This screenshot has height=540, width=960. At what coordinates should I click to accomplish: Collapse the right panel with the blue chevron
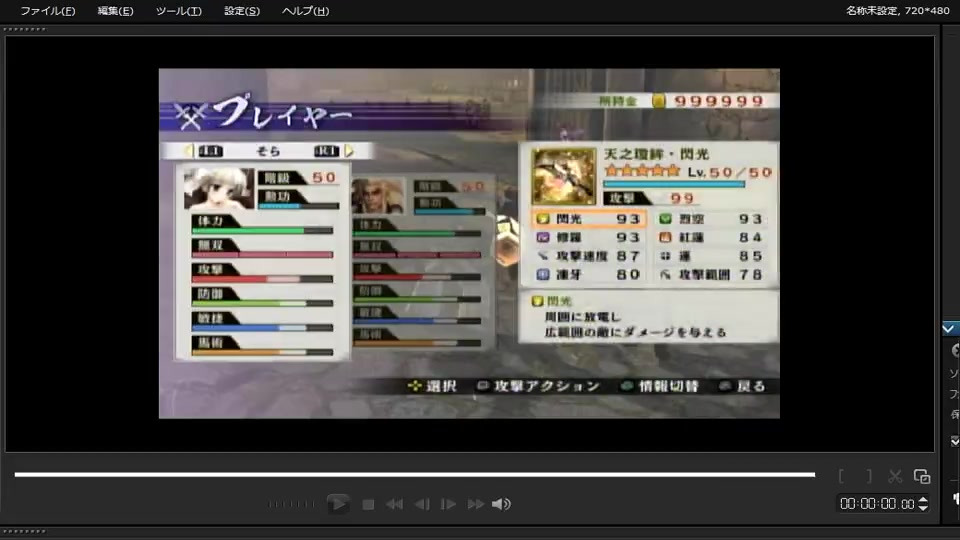pos(948,329)
